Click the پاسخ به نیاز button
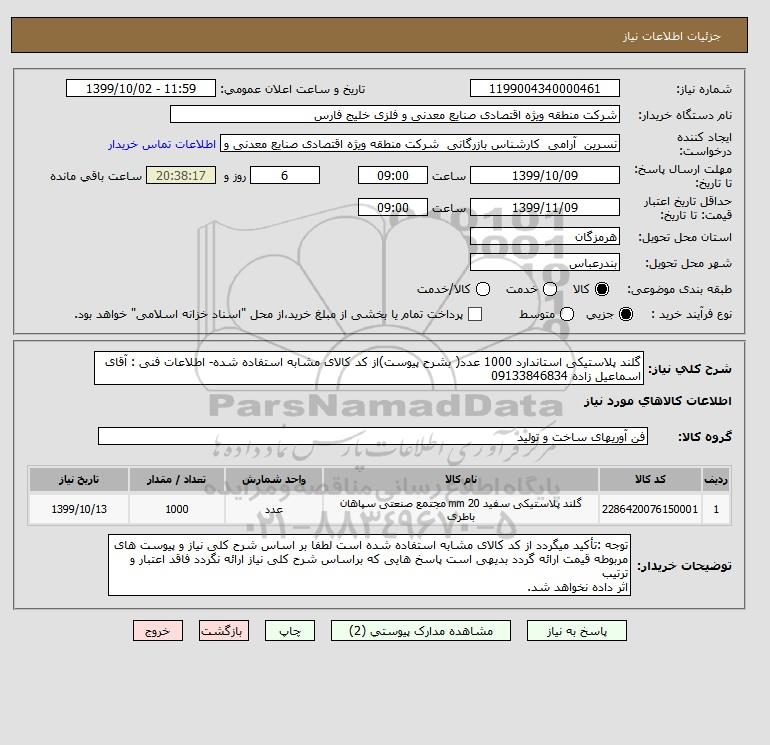Viewport: 770px width, 745px height. coord(577,631)
